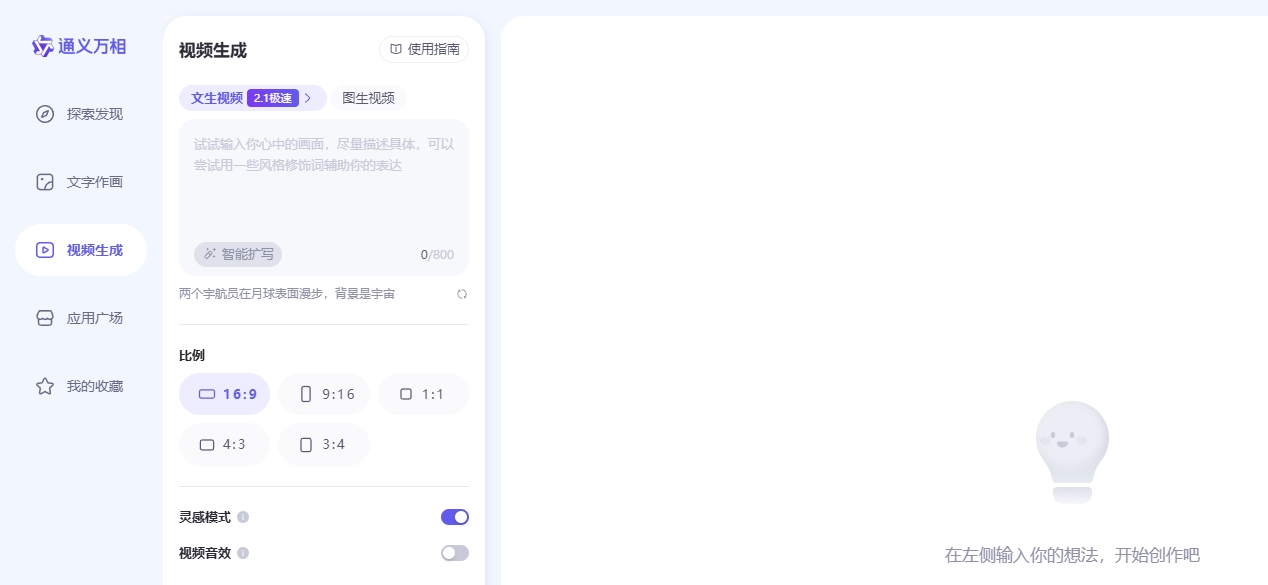
Task: Open 应用广场 store icon in sidebar
Action: 45,318
